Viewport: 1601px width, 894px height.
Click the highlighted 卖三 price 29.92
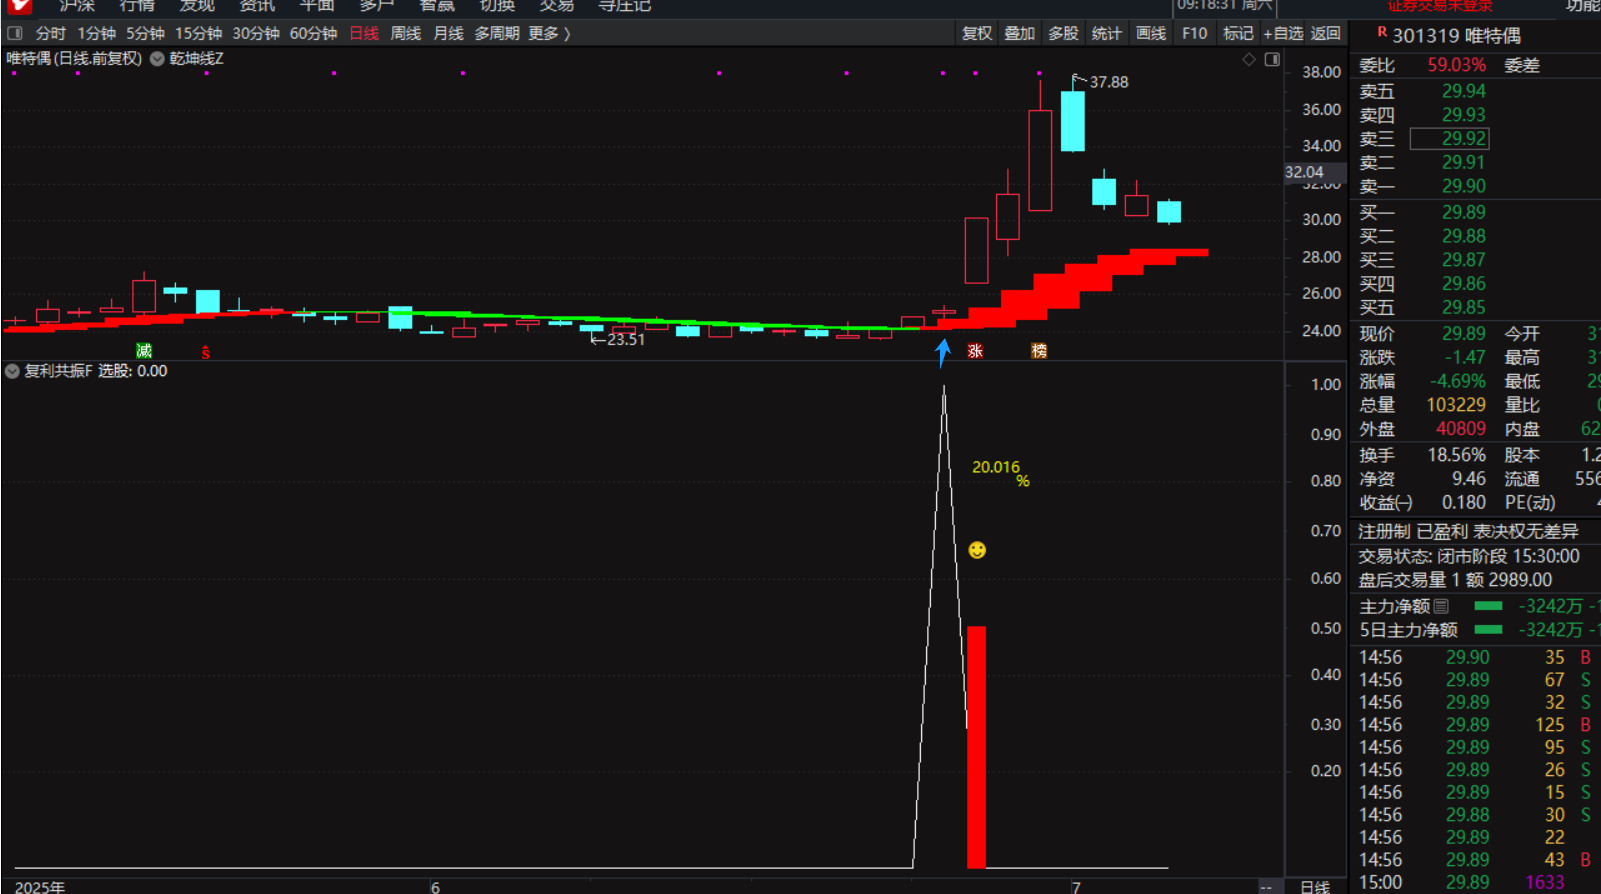[x=1462, y=139]
